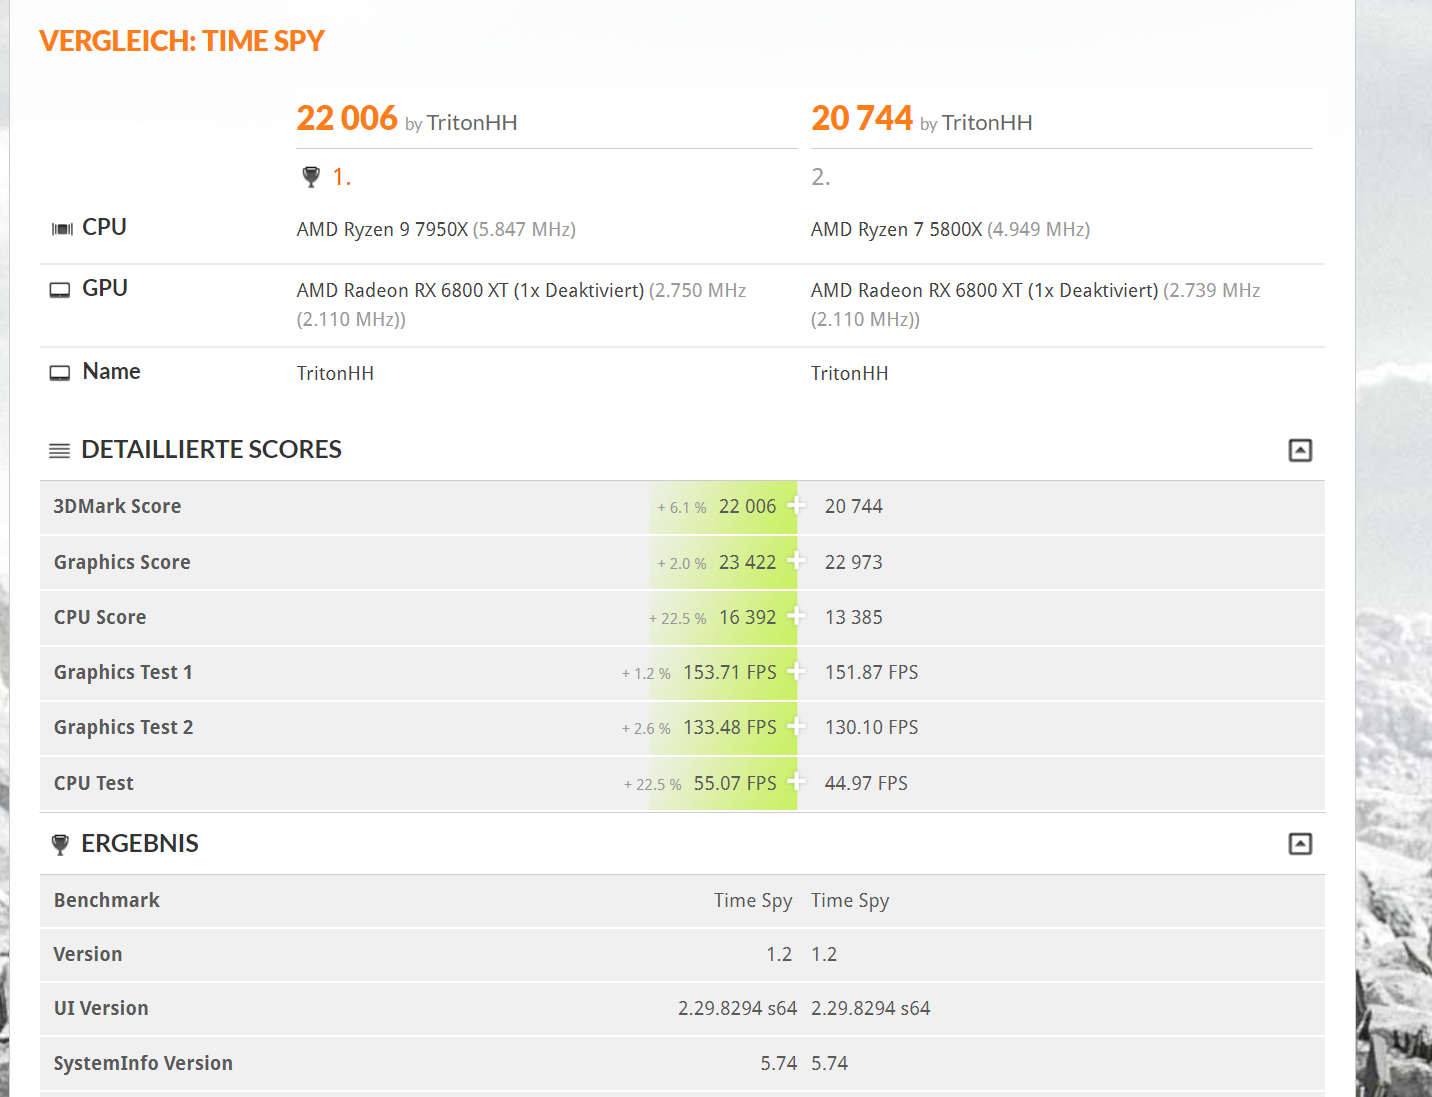Screen dimensions: 1432x1097
Task: Click the trophy icon beside Ergebnis
Action: pyautogui.click(x=60, y=845)
